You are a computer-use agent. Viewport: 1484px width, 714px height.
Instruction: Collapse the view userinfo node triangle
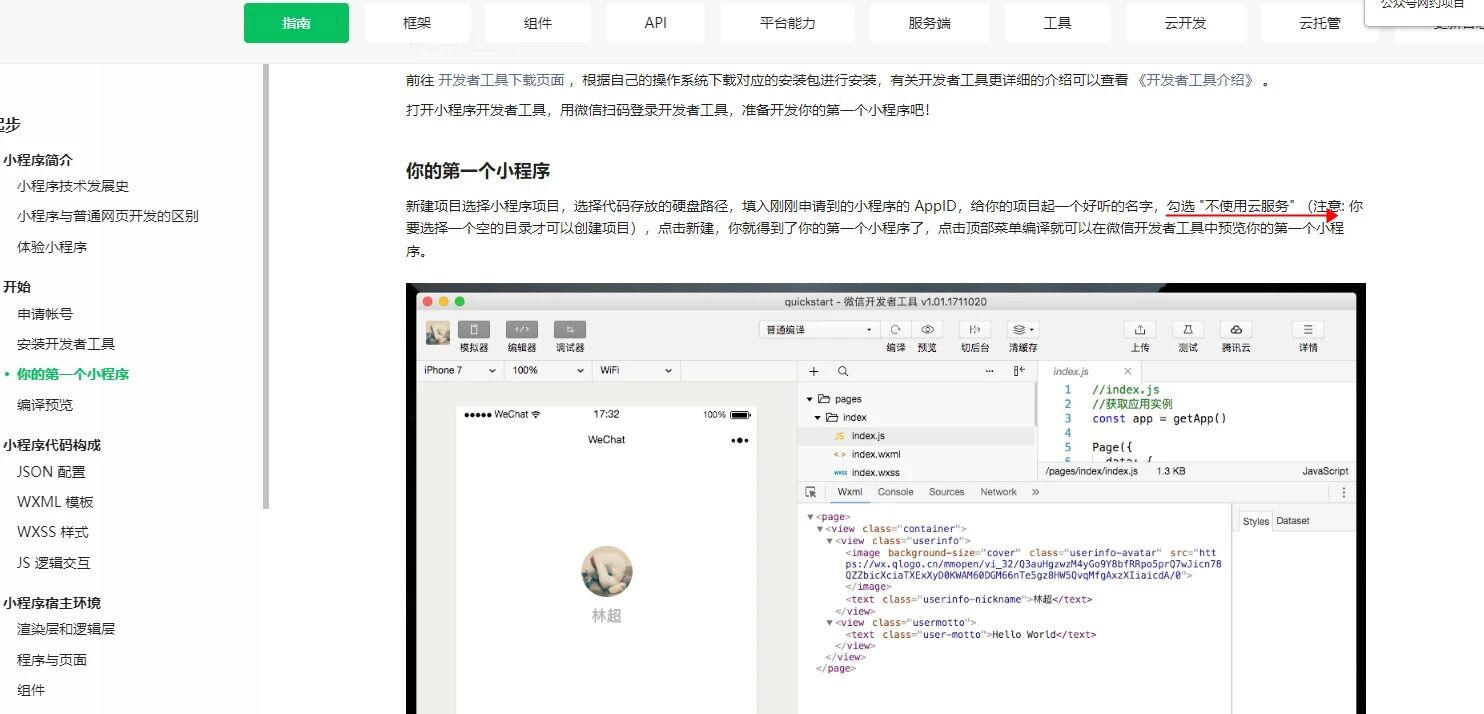829,540
